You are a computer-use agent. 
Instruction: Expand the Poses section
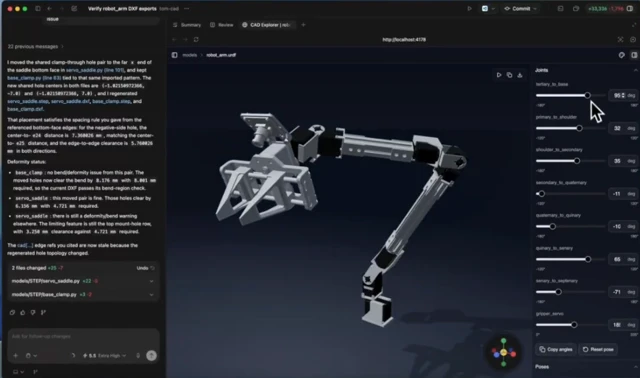pos(636,367)
